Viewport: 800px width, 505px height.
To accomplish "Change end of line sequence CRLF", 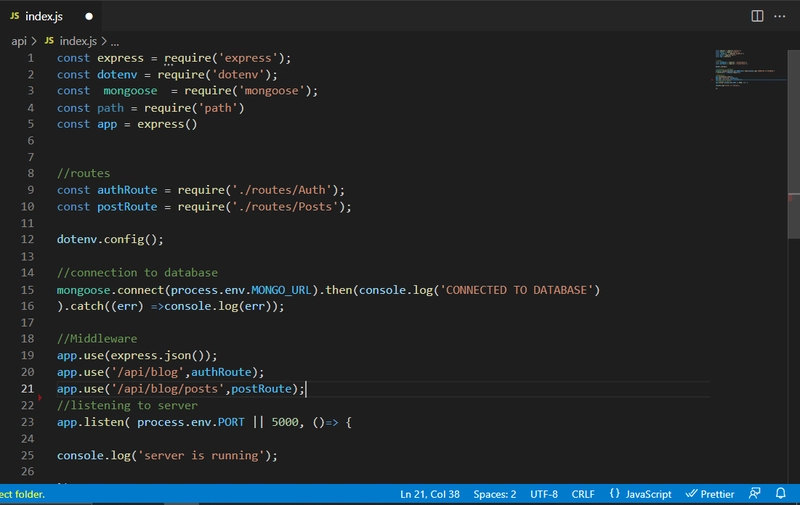I will pyautogui.click(x=583, y=494).
